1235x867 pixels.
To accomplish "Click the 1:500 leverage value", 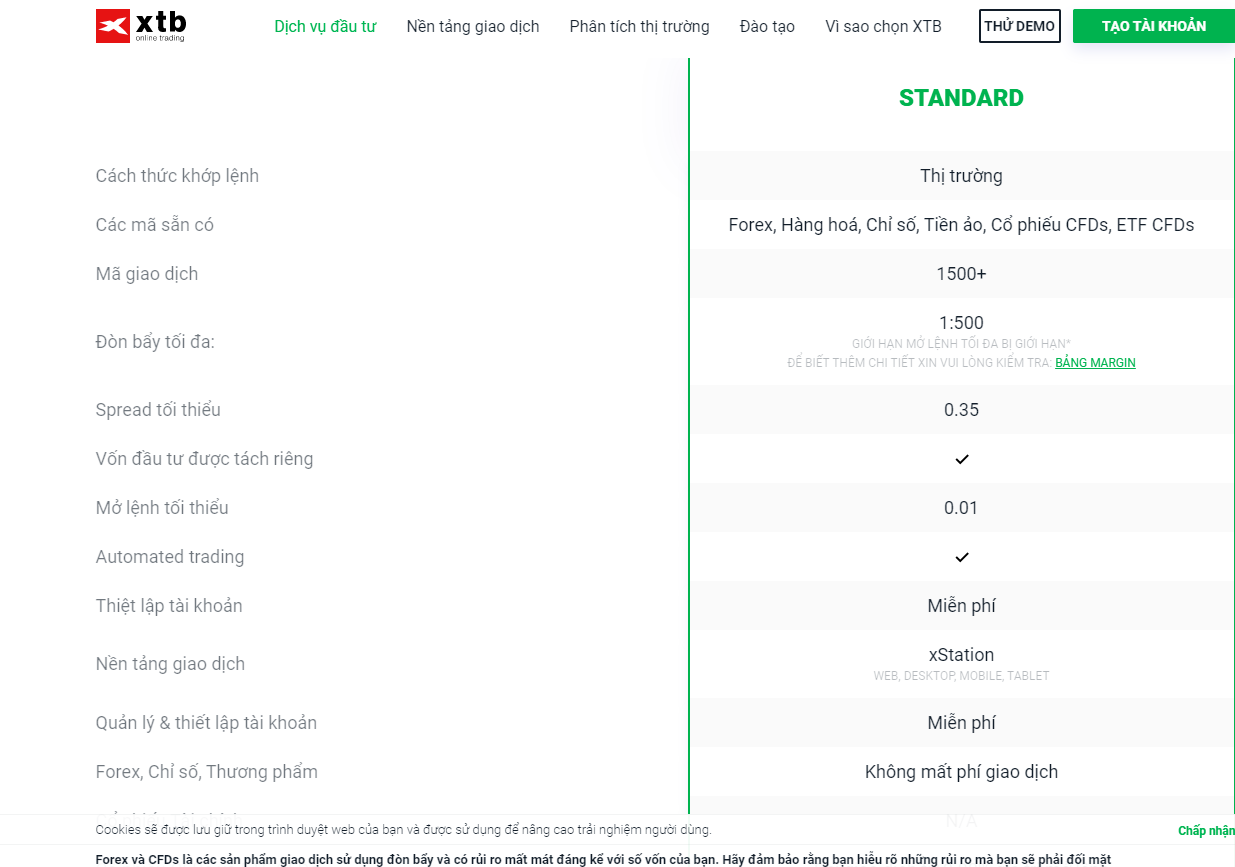I will 961,323.
